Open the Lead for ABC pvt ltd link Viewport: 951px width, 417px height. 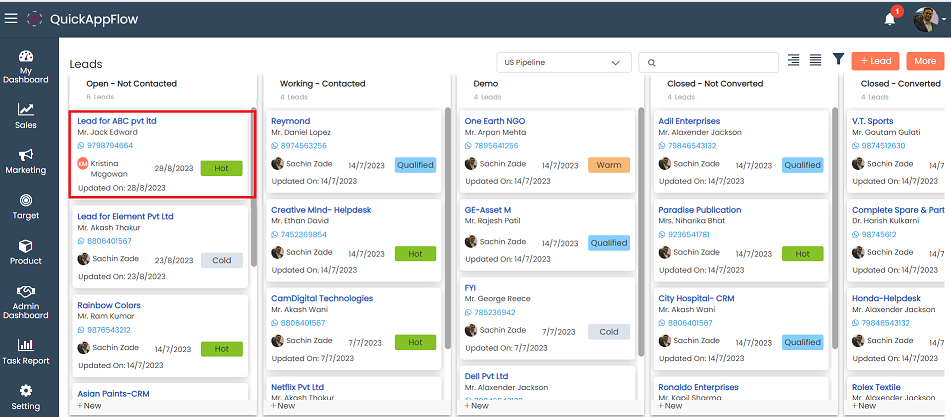(117, 121)
